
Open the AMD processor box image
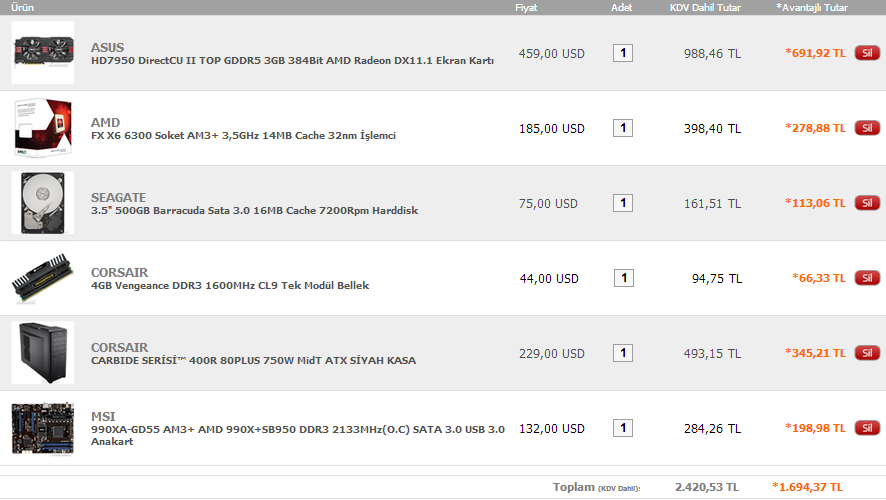coord(43,128)
